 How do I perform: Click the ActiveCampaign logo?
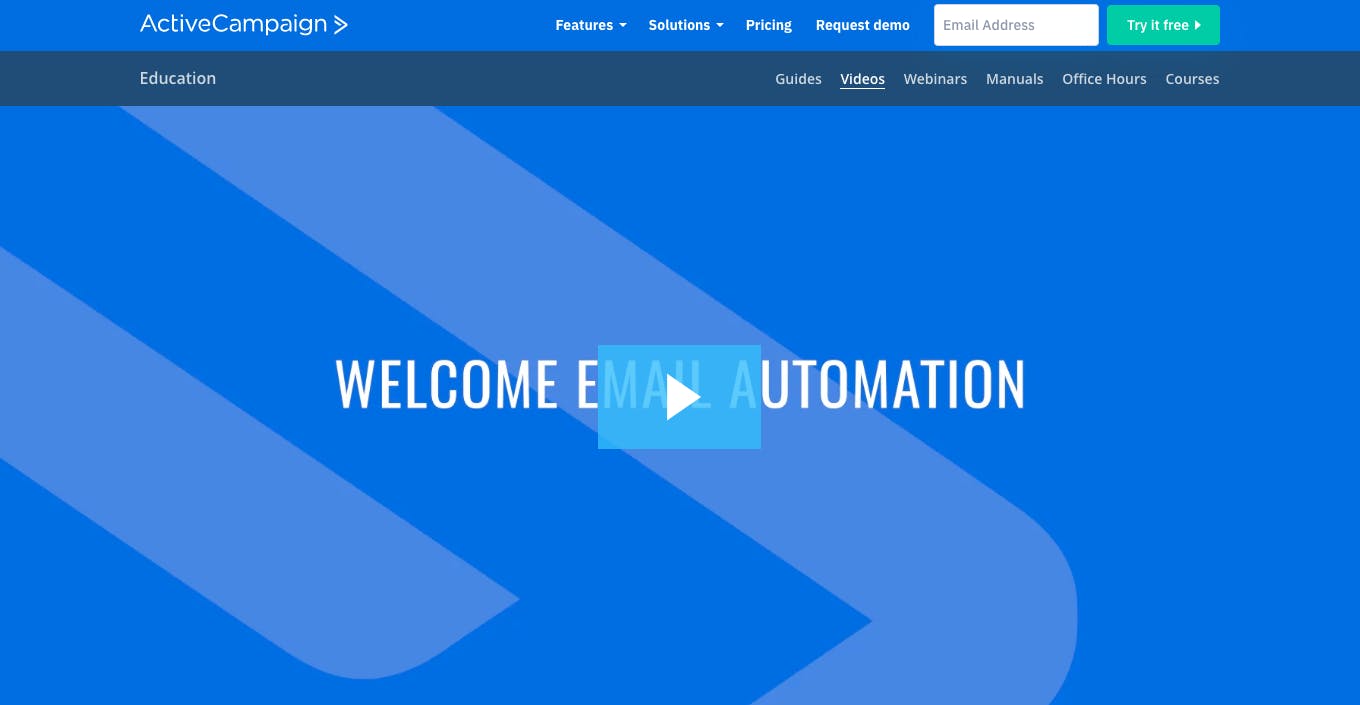(243, 24)
